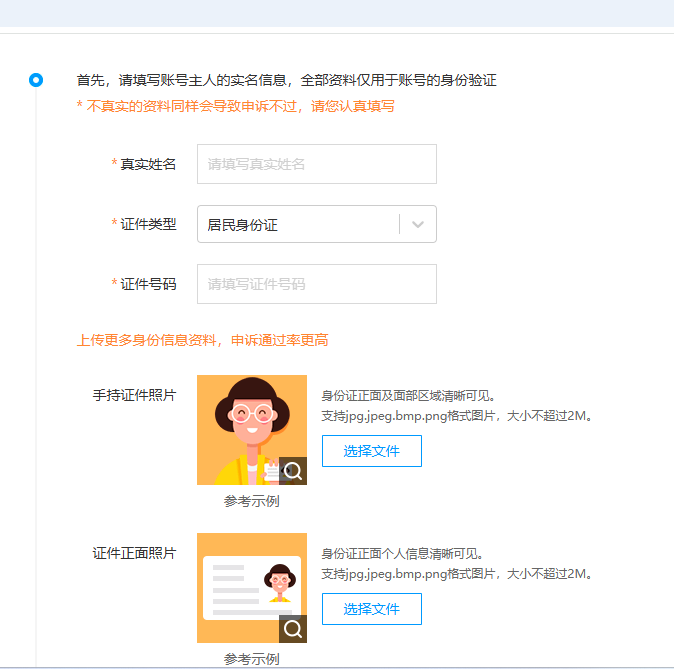This screenshot has height=669, width=674.
Task: Focus the 证件号码 input field
Action: point(317,284)
